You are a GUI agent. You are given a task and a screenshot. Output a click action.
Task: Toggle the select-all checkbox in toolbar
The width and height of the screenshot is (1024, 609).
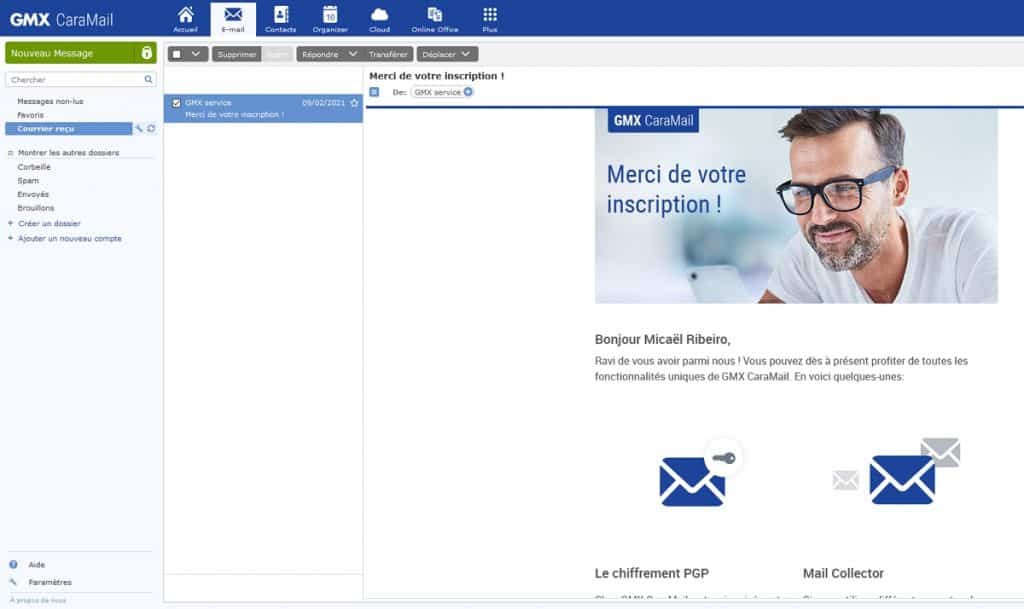(177, 54)
